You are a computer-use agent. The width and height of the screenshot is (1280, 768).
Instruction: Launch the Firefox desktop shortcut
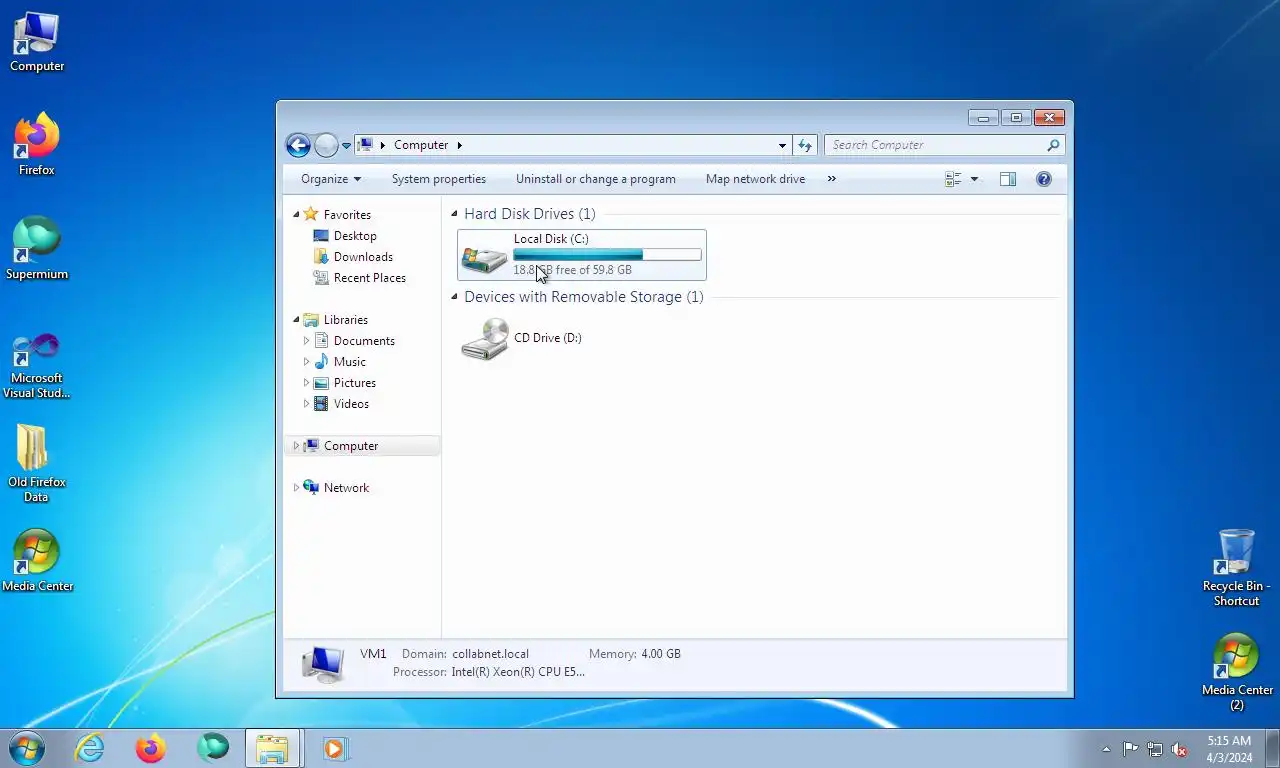[x=37, y=145]
